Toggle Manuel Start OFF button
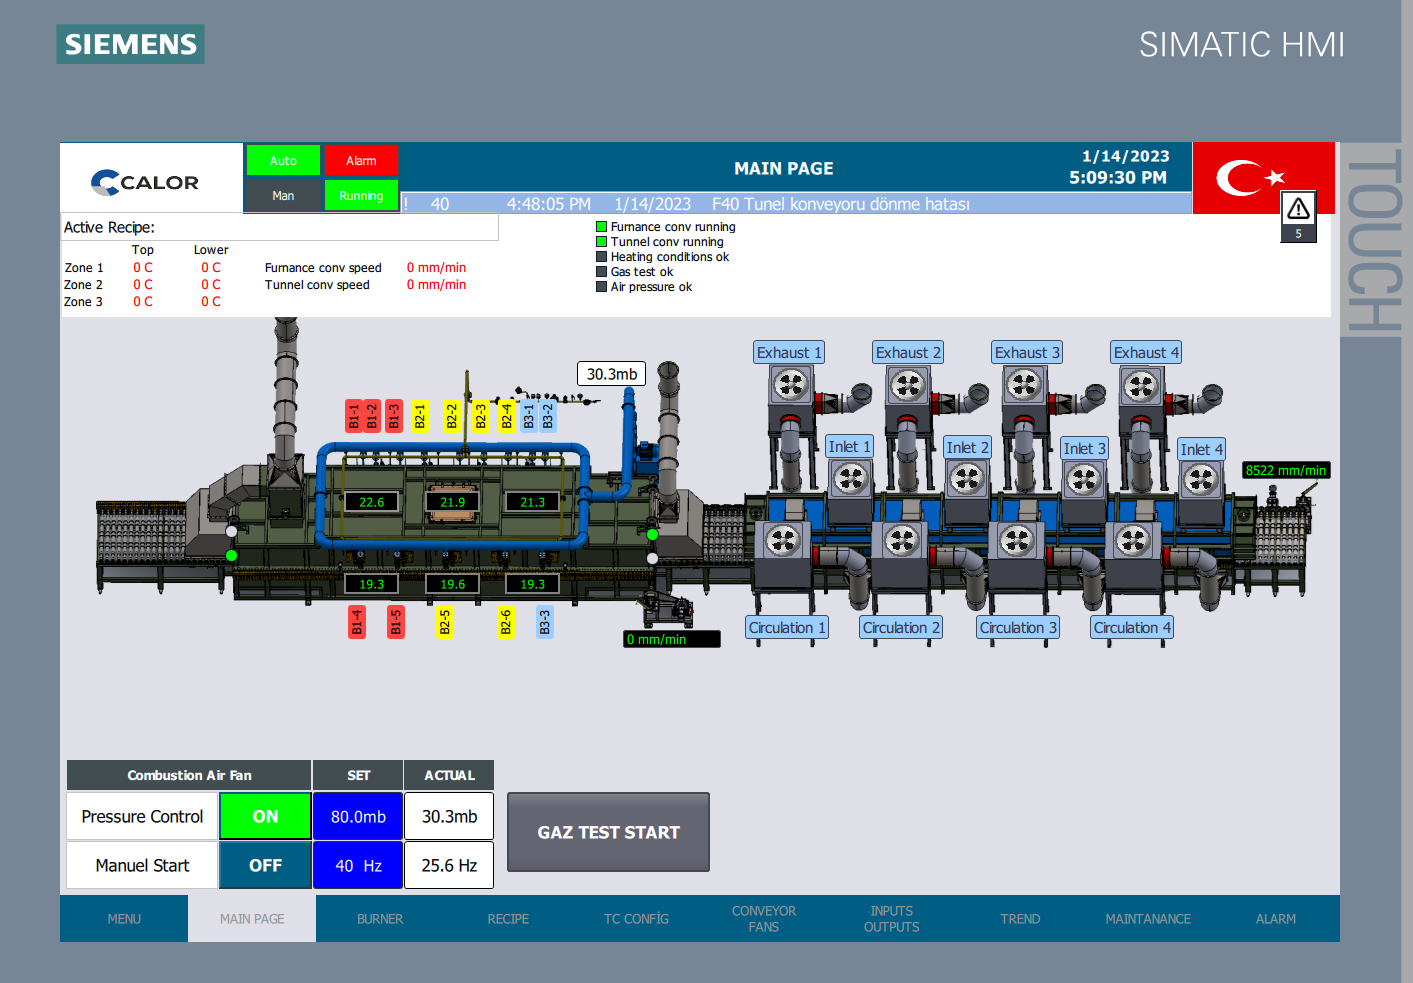Viewport: 1413px width, 983px height. tap(265, 865)
